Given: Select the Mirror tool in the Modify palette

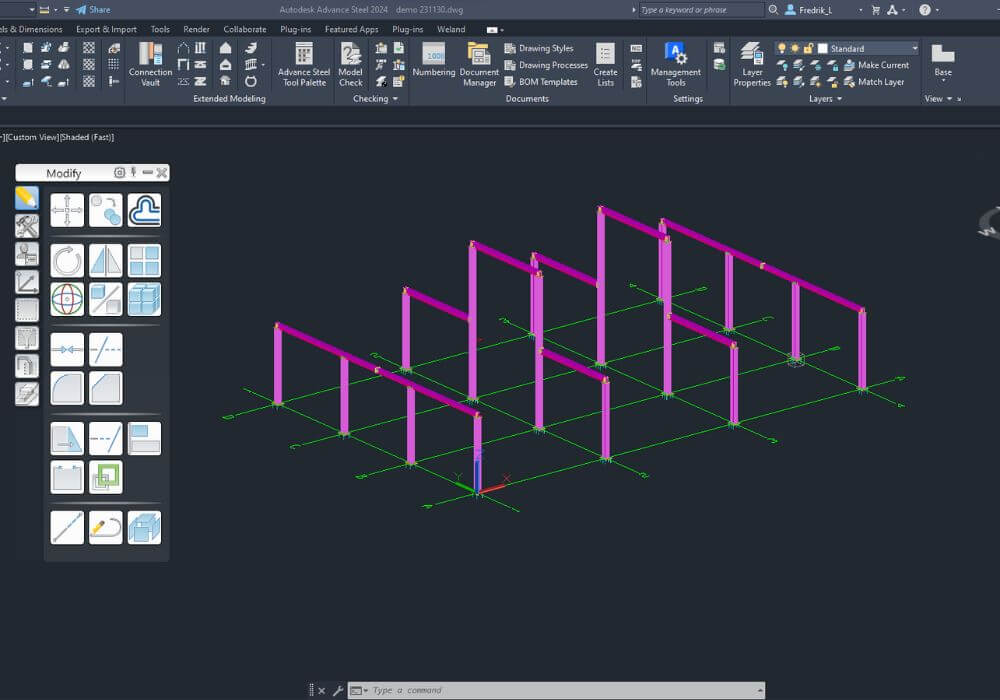Looking at the screenshot, I should [105, 259].
